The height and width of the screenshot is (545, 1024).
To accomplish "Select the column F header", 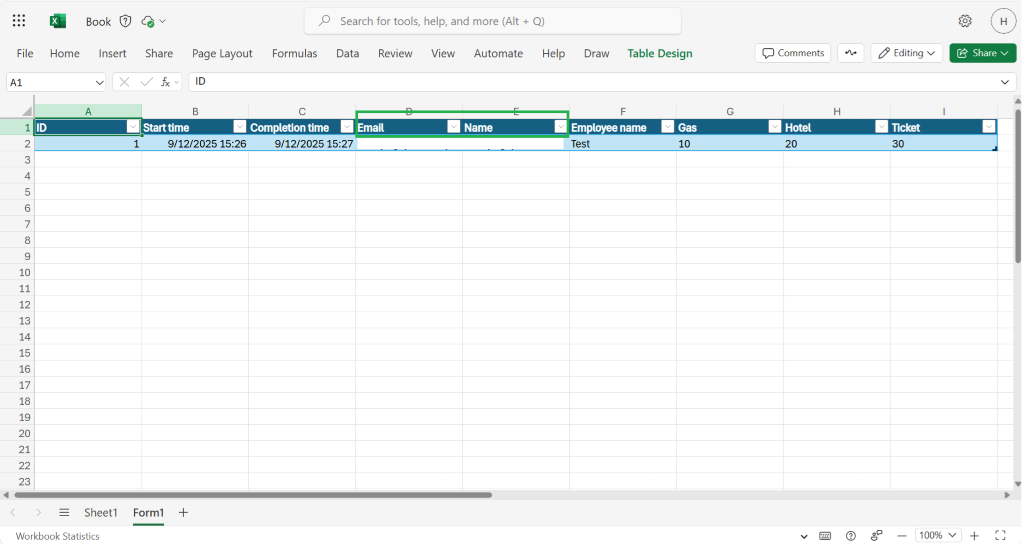I will [623, 112].
